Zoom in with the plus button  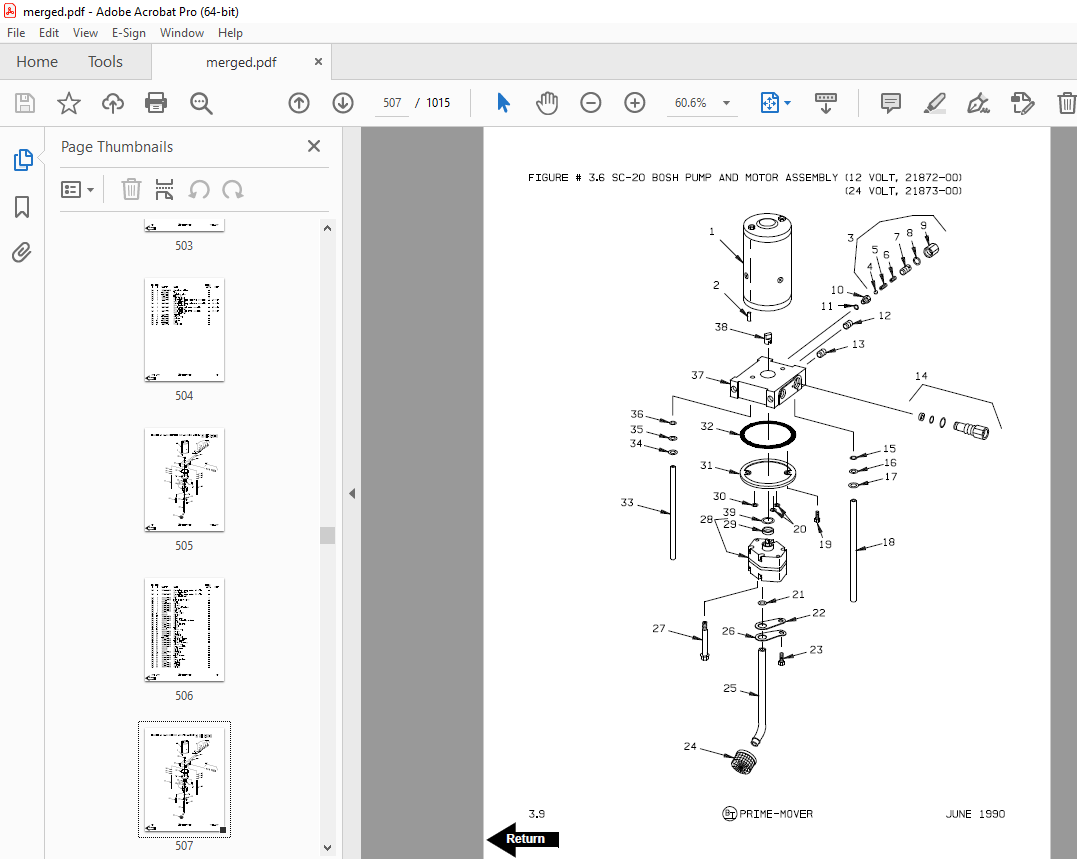pos(635,103)
